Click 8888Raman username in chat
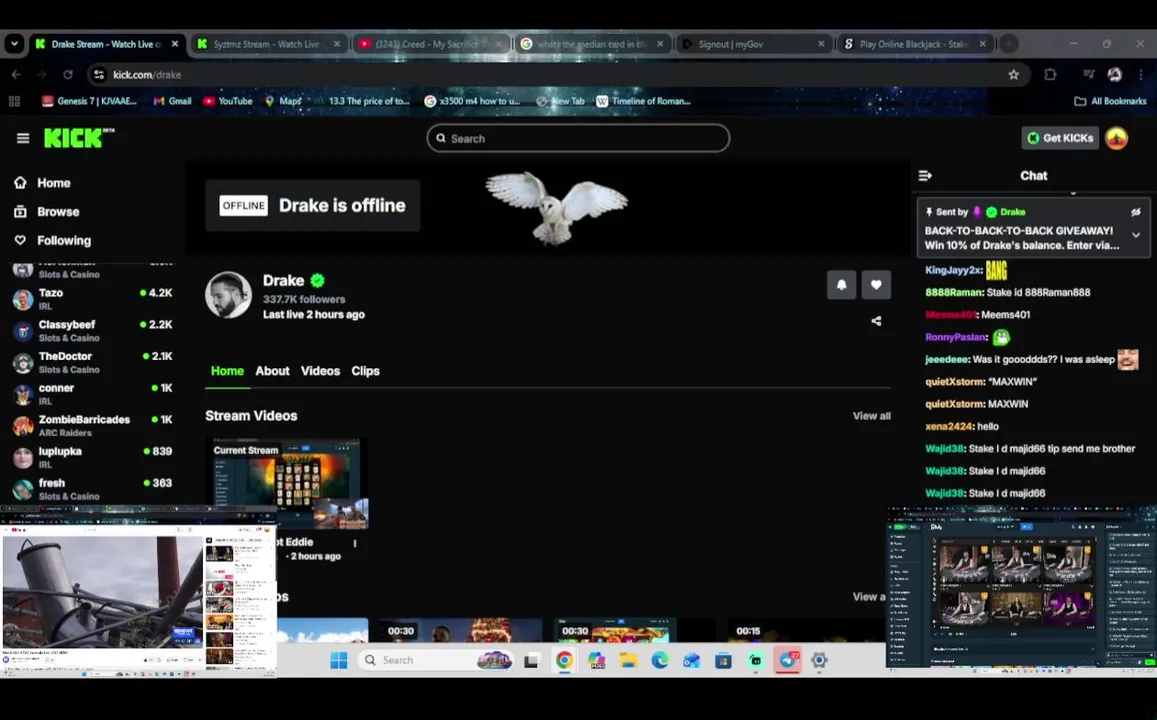 click(953, 292)
